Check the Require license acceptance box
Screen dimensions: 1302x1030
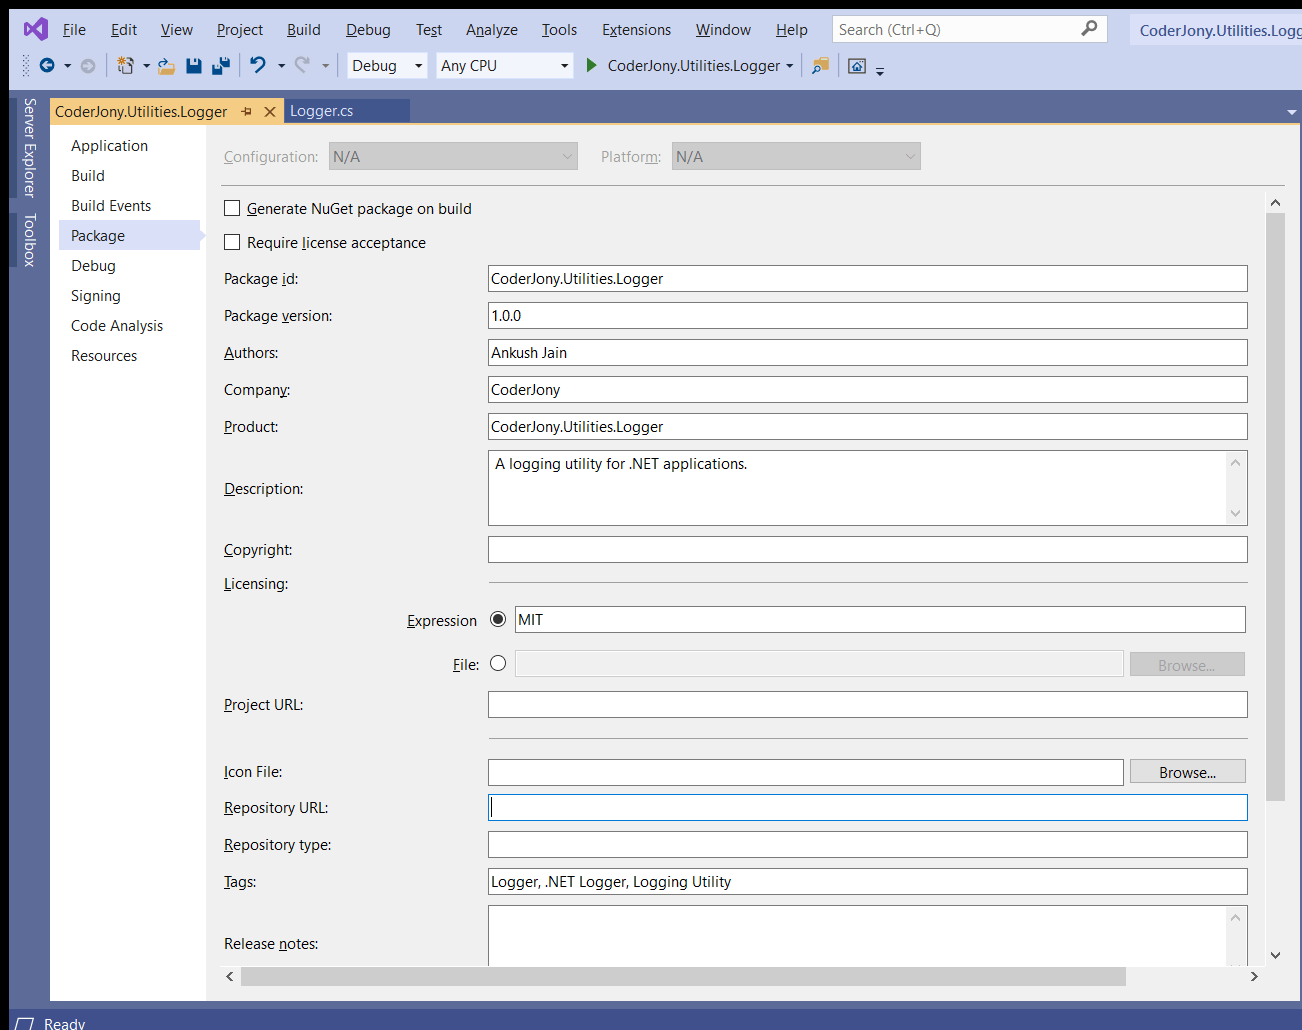point(232,242)
